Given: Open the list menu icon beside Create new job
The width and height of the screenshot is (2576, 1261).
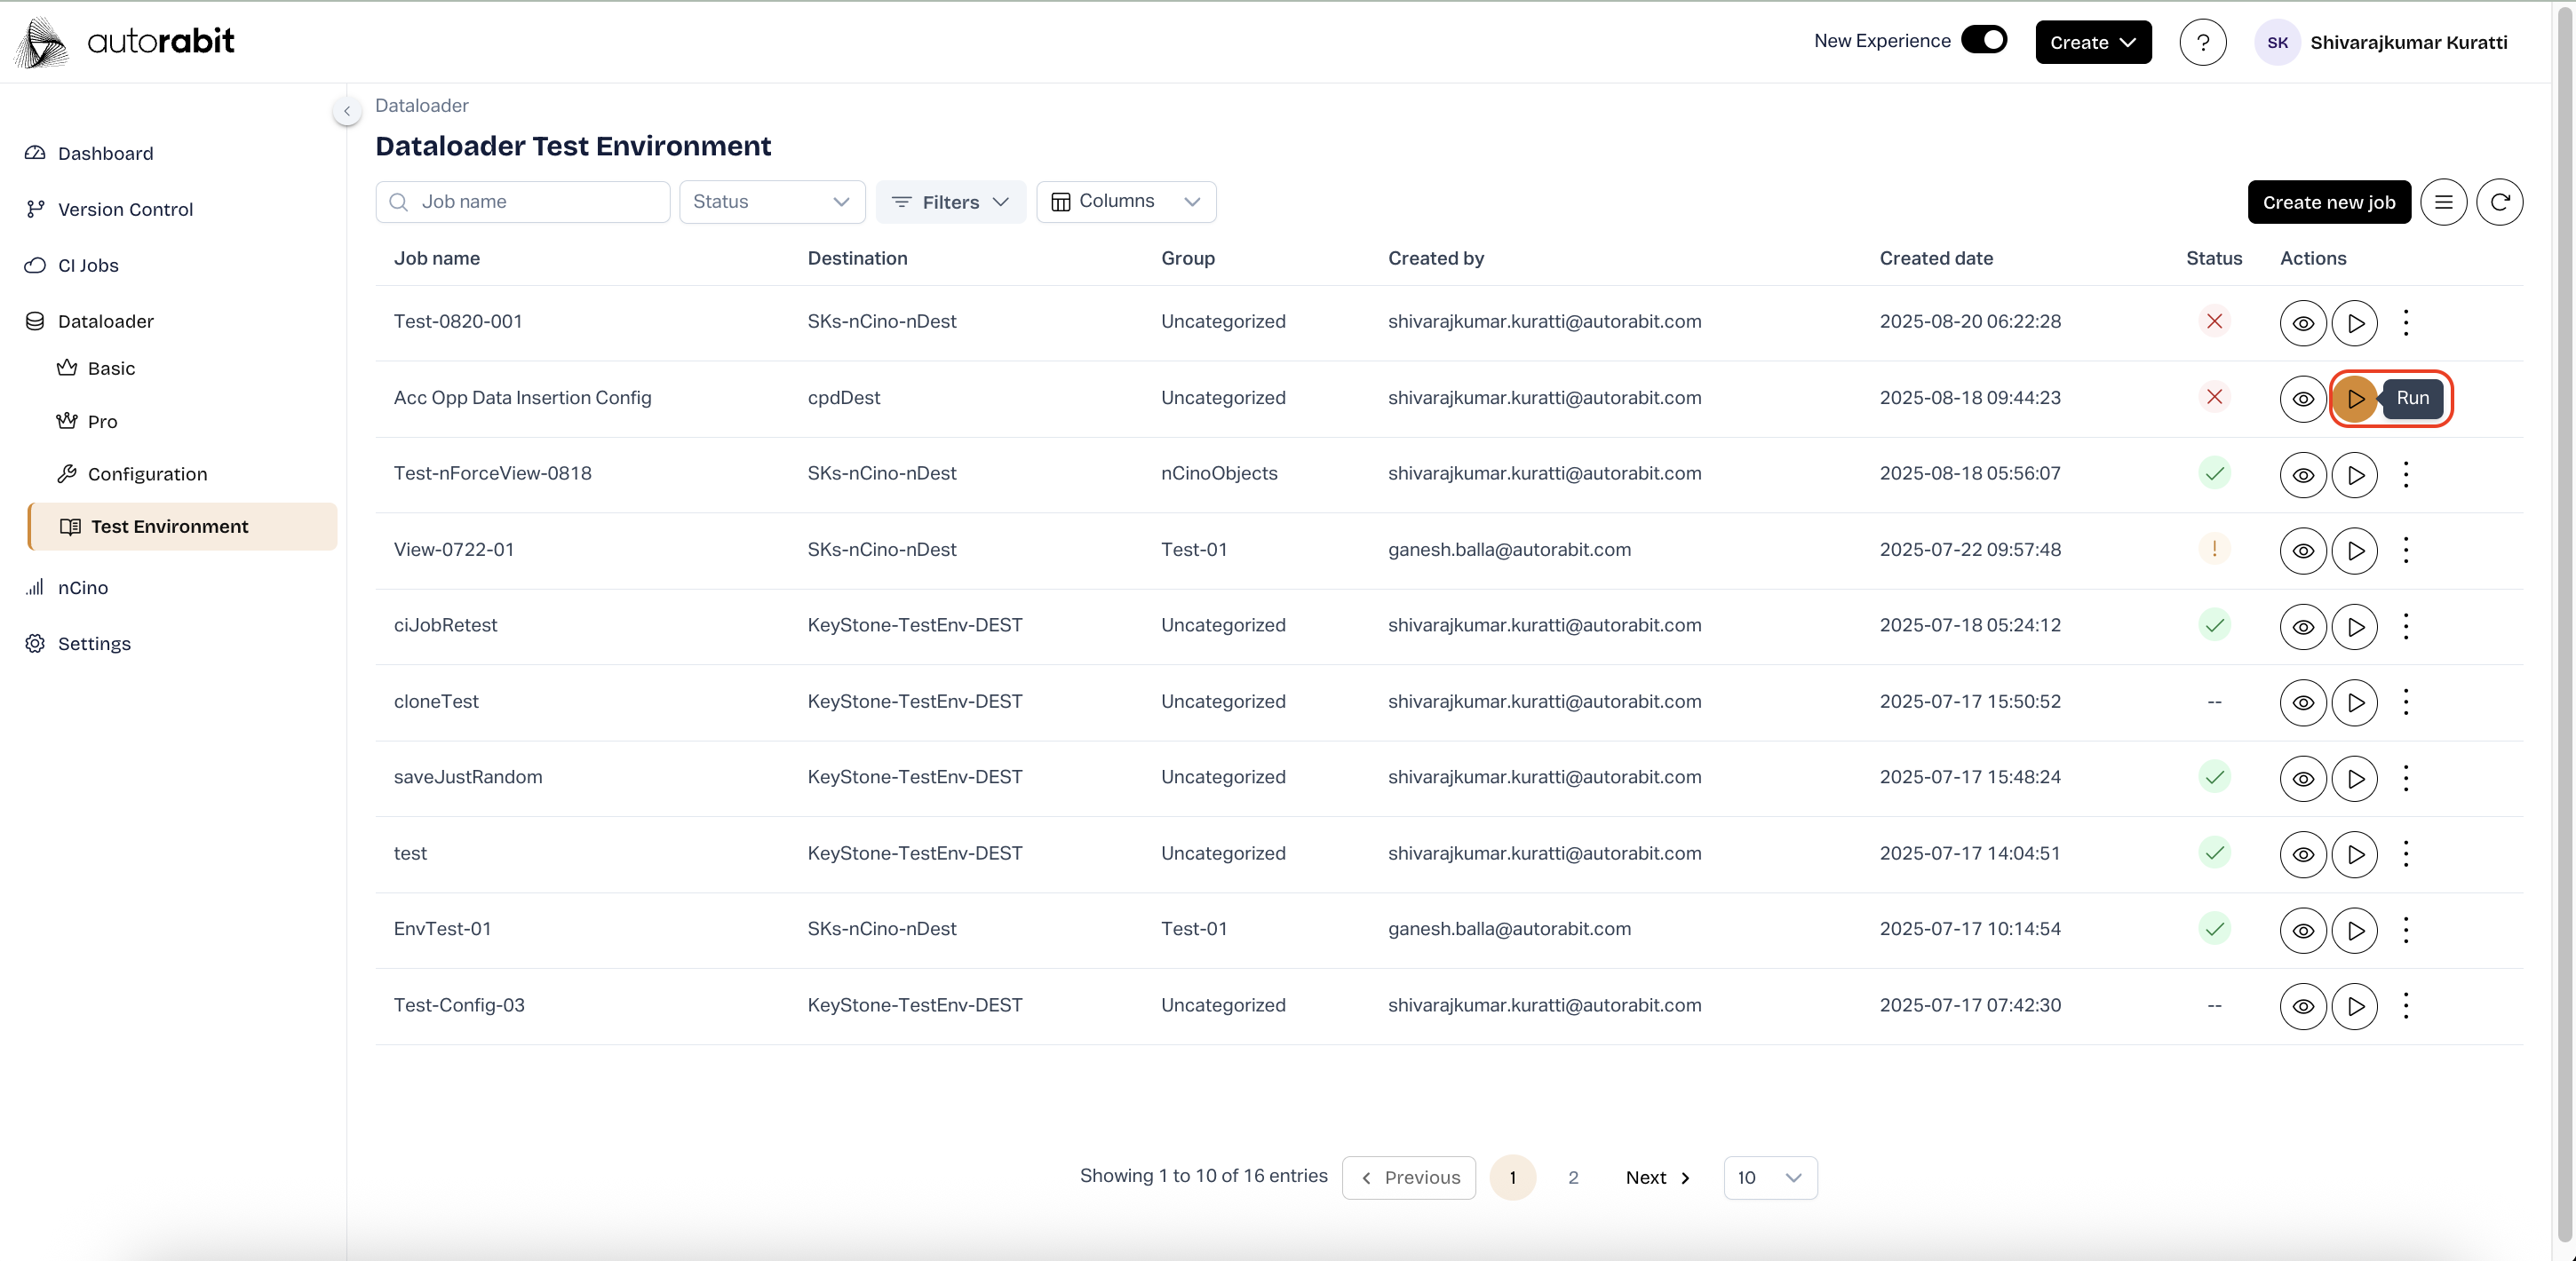Looking at the screenshot, I should coord(2443,202).
